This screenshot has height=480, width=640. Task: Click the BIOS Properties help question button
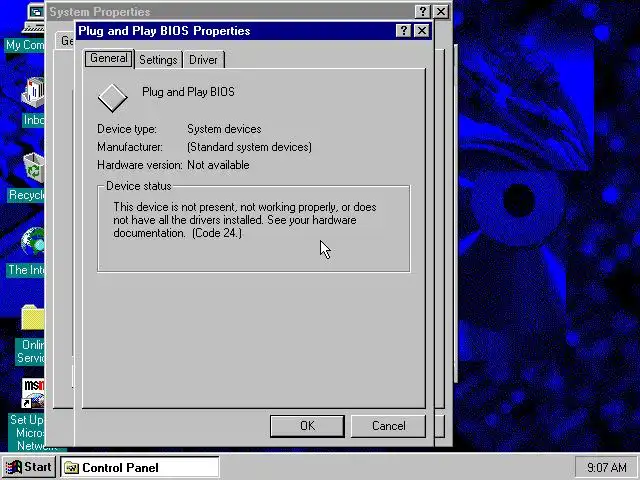pyautogui.click(x=403, y=31)
